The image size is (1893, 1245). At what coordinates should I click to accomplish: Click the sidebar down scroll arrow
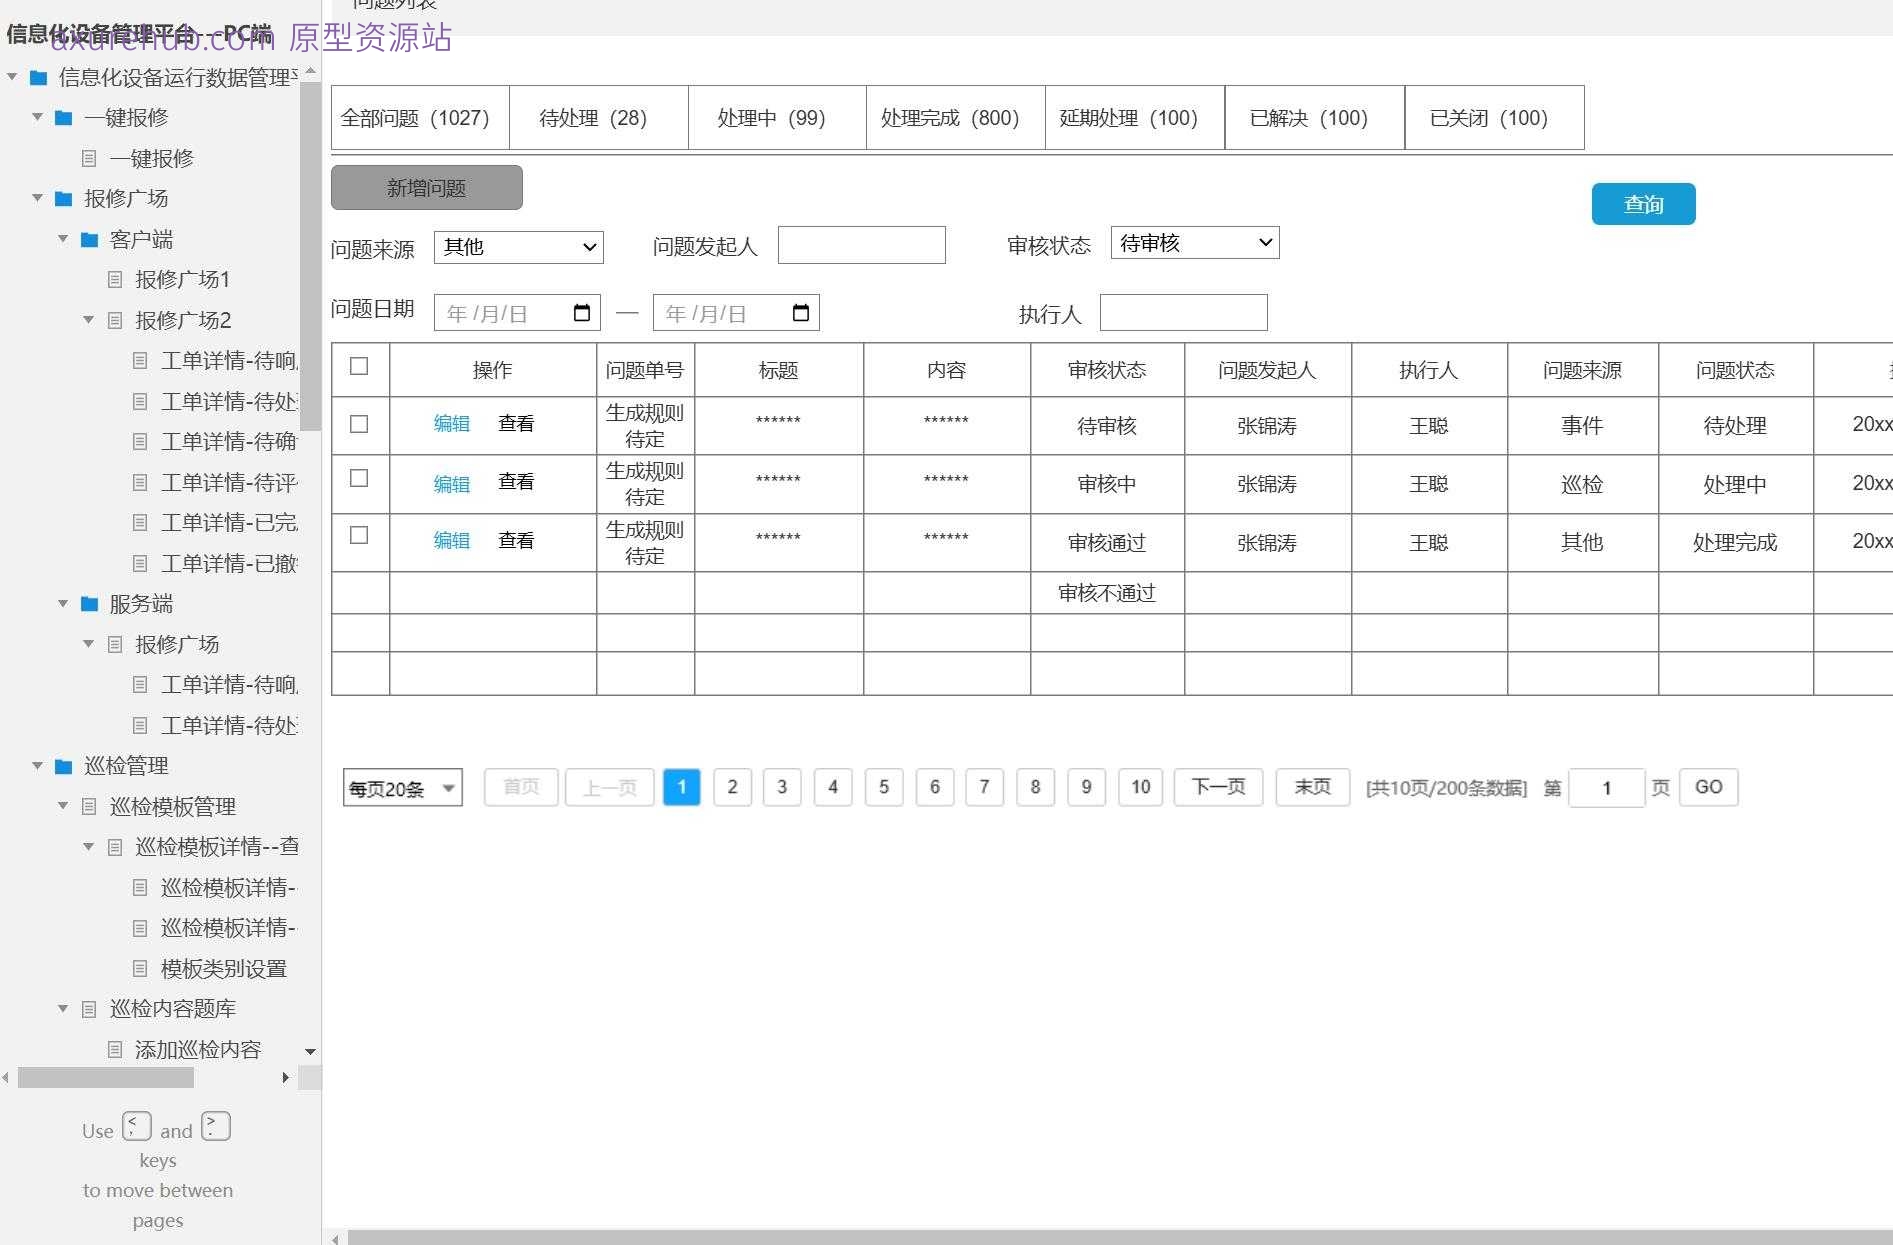coord(310,1052)
